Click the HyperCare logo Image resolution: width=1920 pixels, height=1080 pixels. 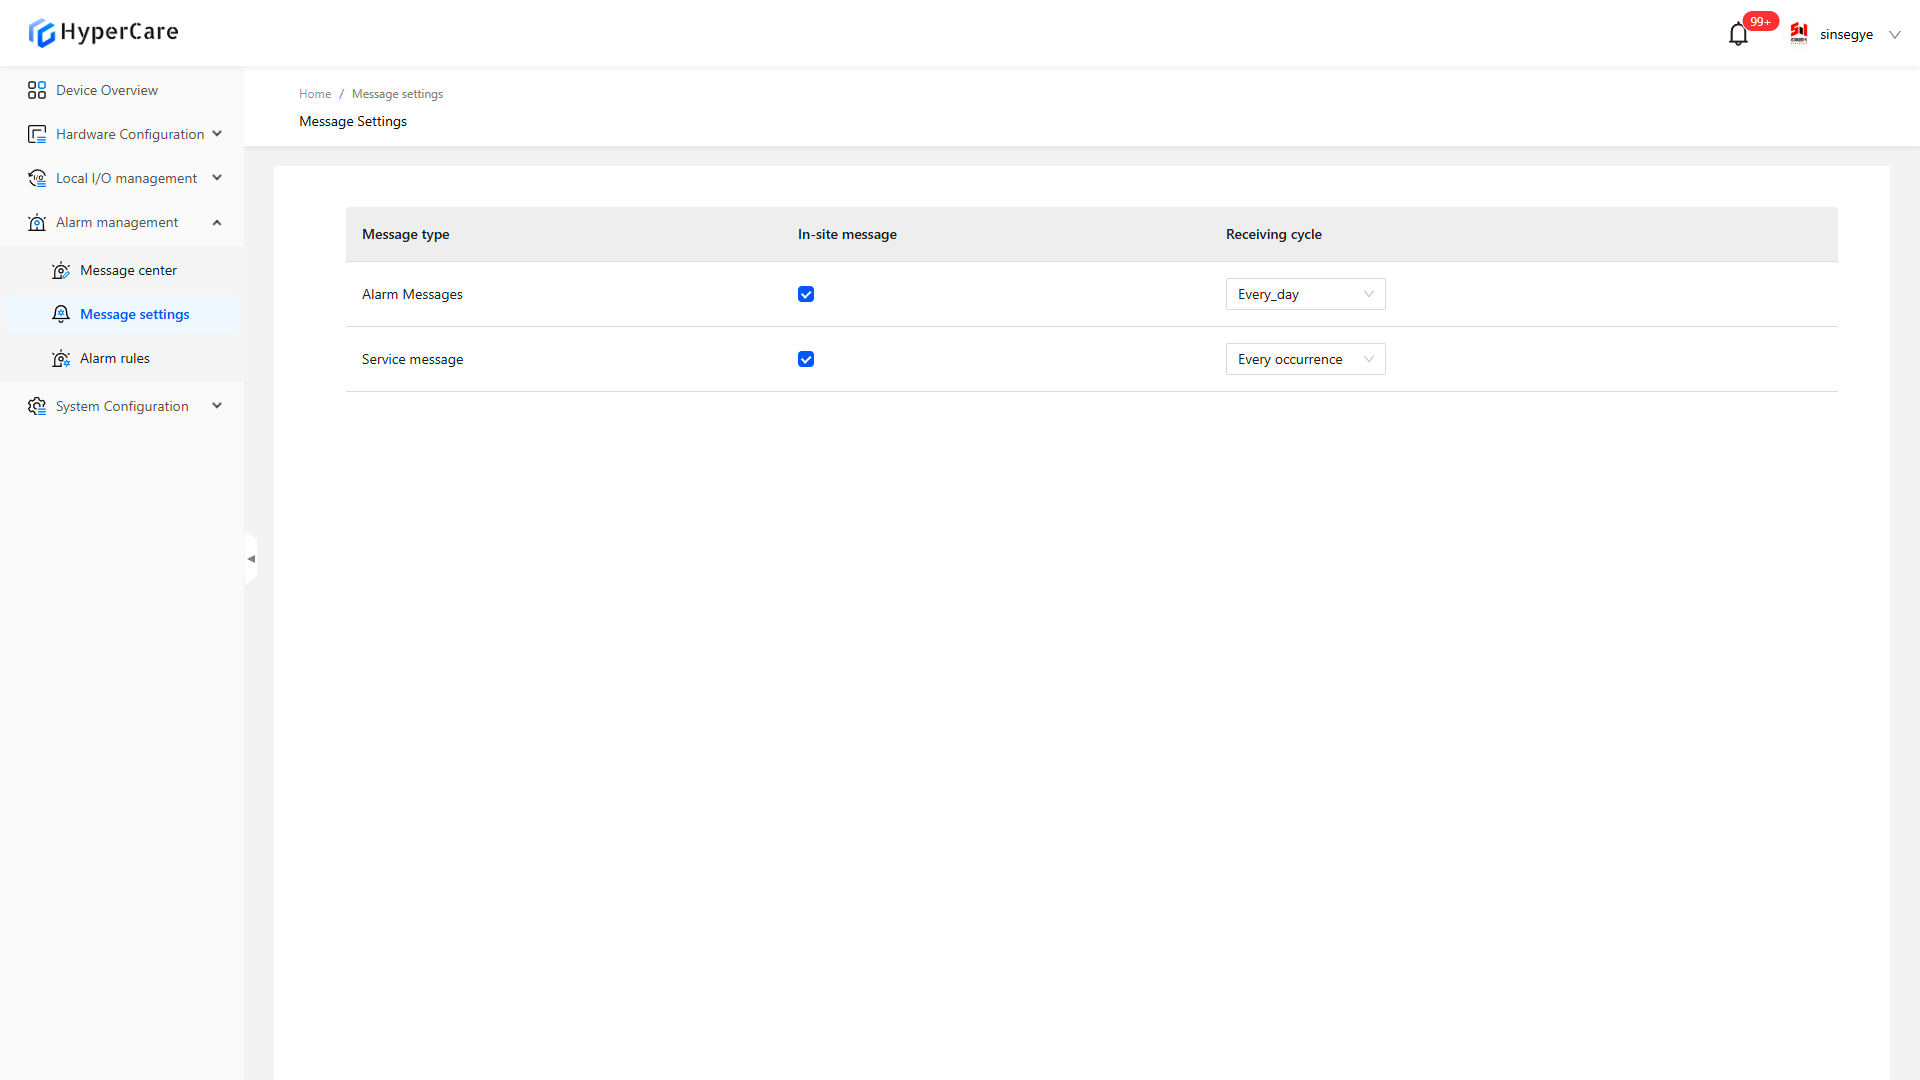coord(103,32)
